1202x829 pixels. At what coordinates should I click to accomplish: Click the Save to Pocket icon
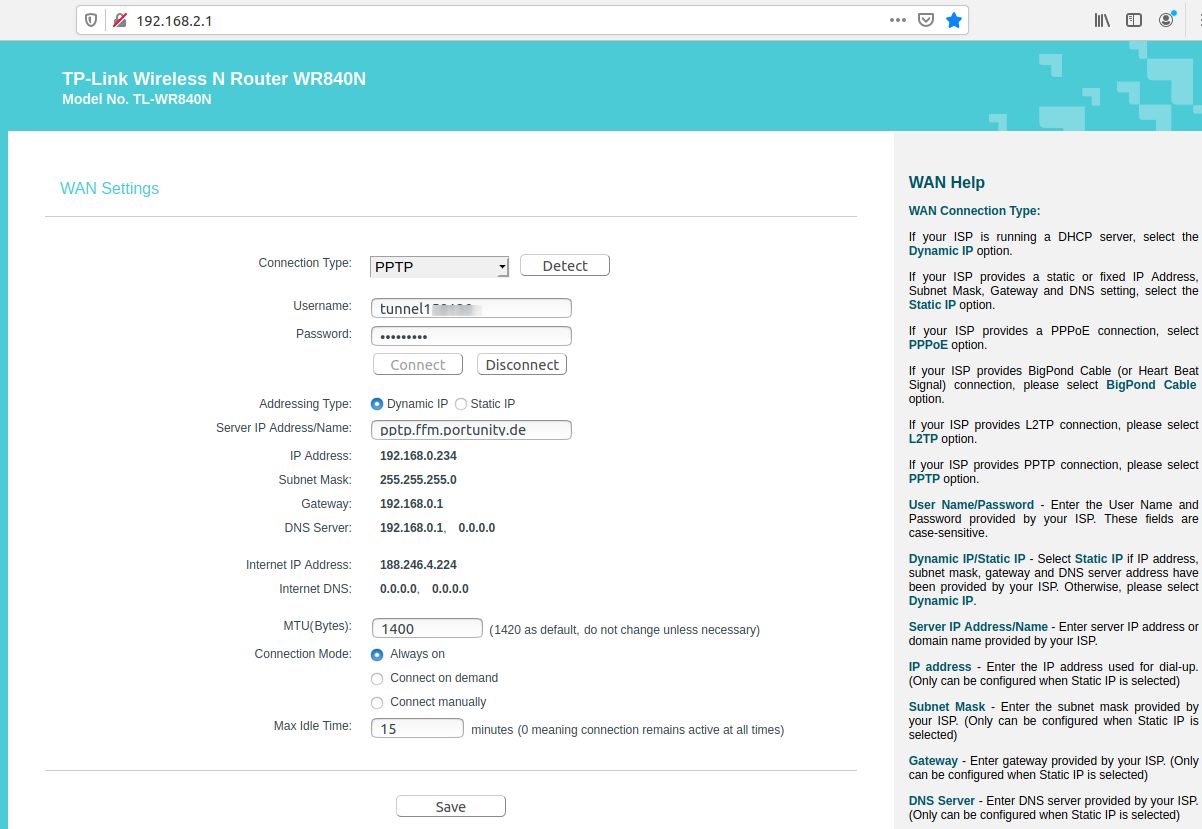pyautogui.click(x=926, y=20)
